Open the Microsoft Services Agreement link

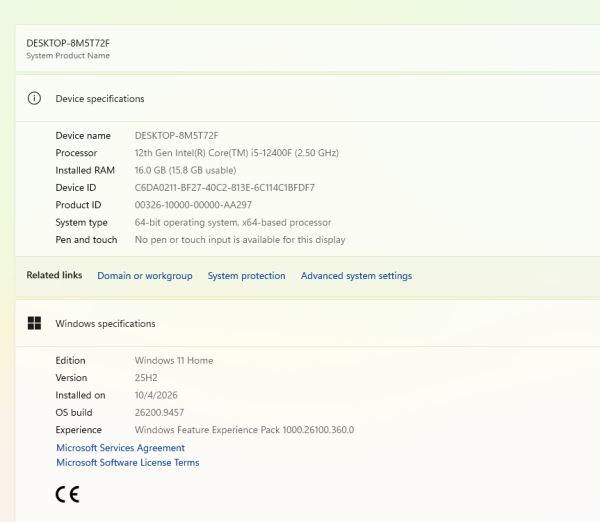(x=121, y=448)
